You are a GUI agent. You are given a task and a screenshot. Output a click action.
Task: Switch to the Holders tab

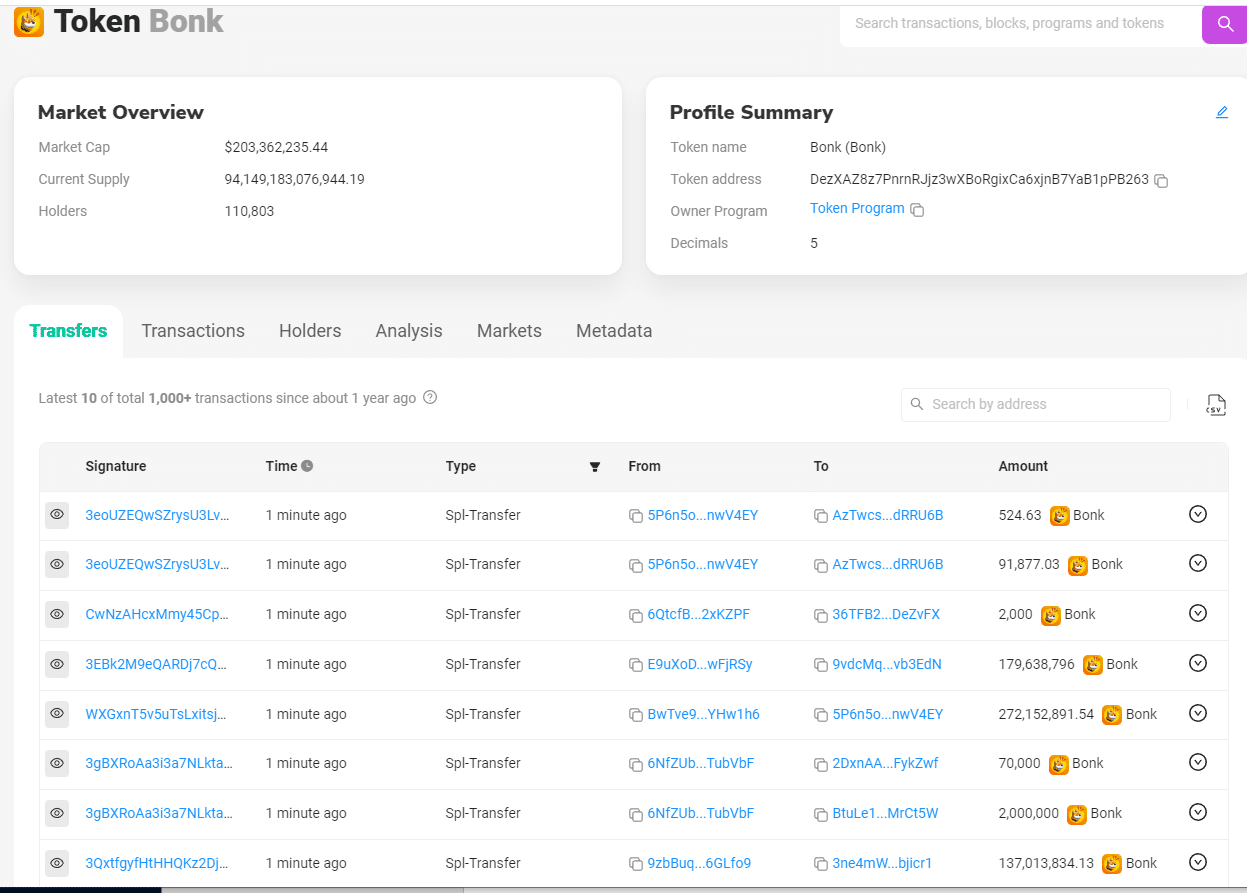click(310, 331)
